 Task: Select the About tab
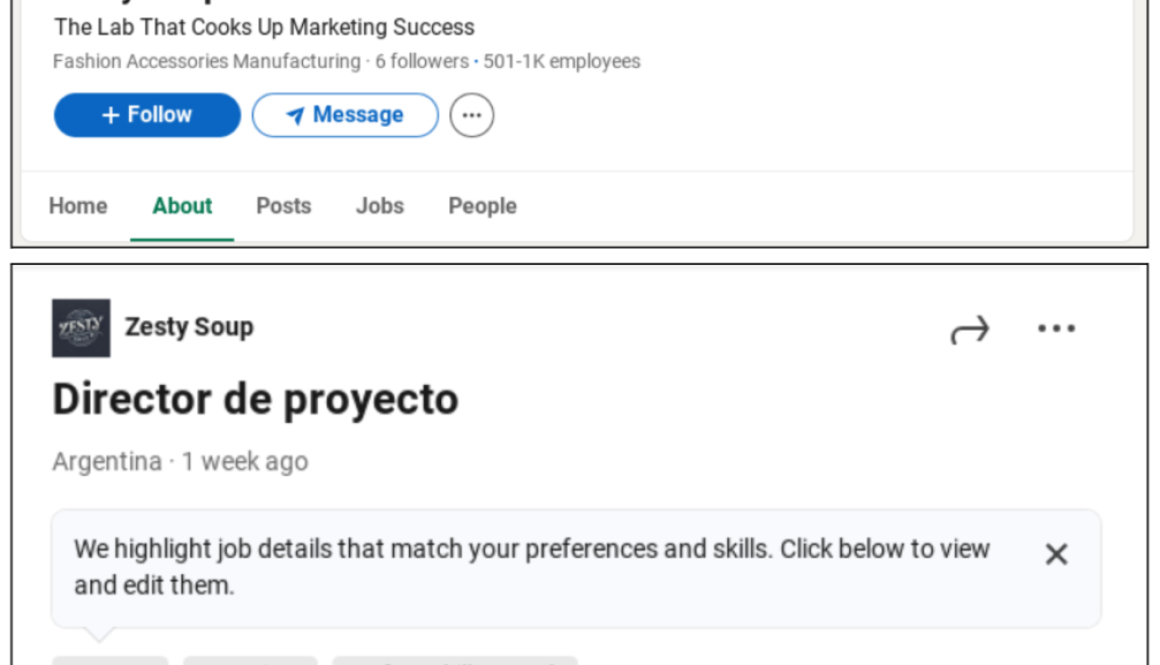click(x=182, y=206)
